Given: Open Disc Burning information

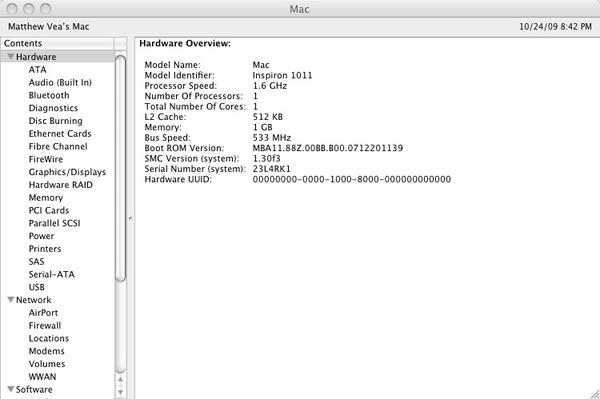Looking at the screenshot, I should (x=55, y=121).
